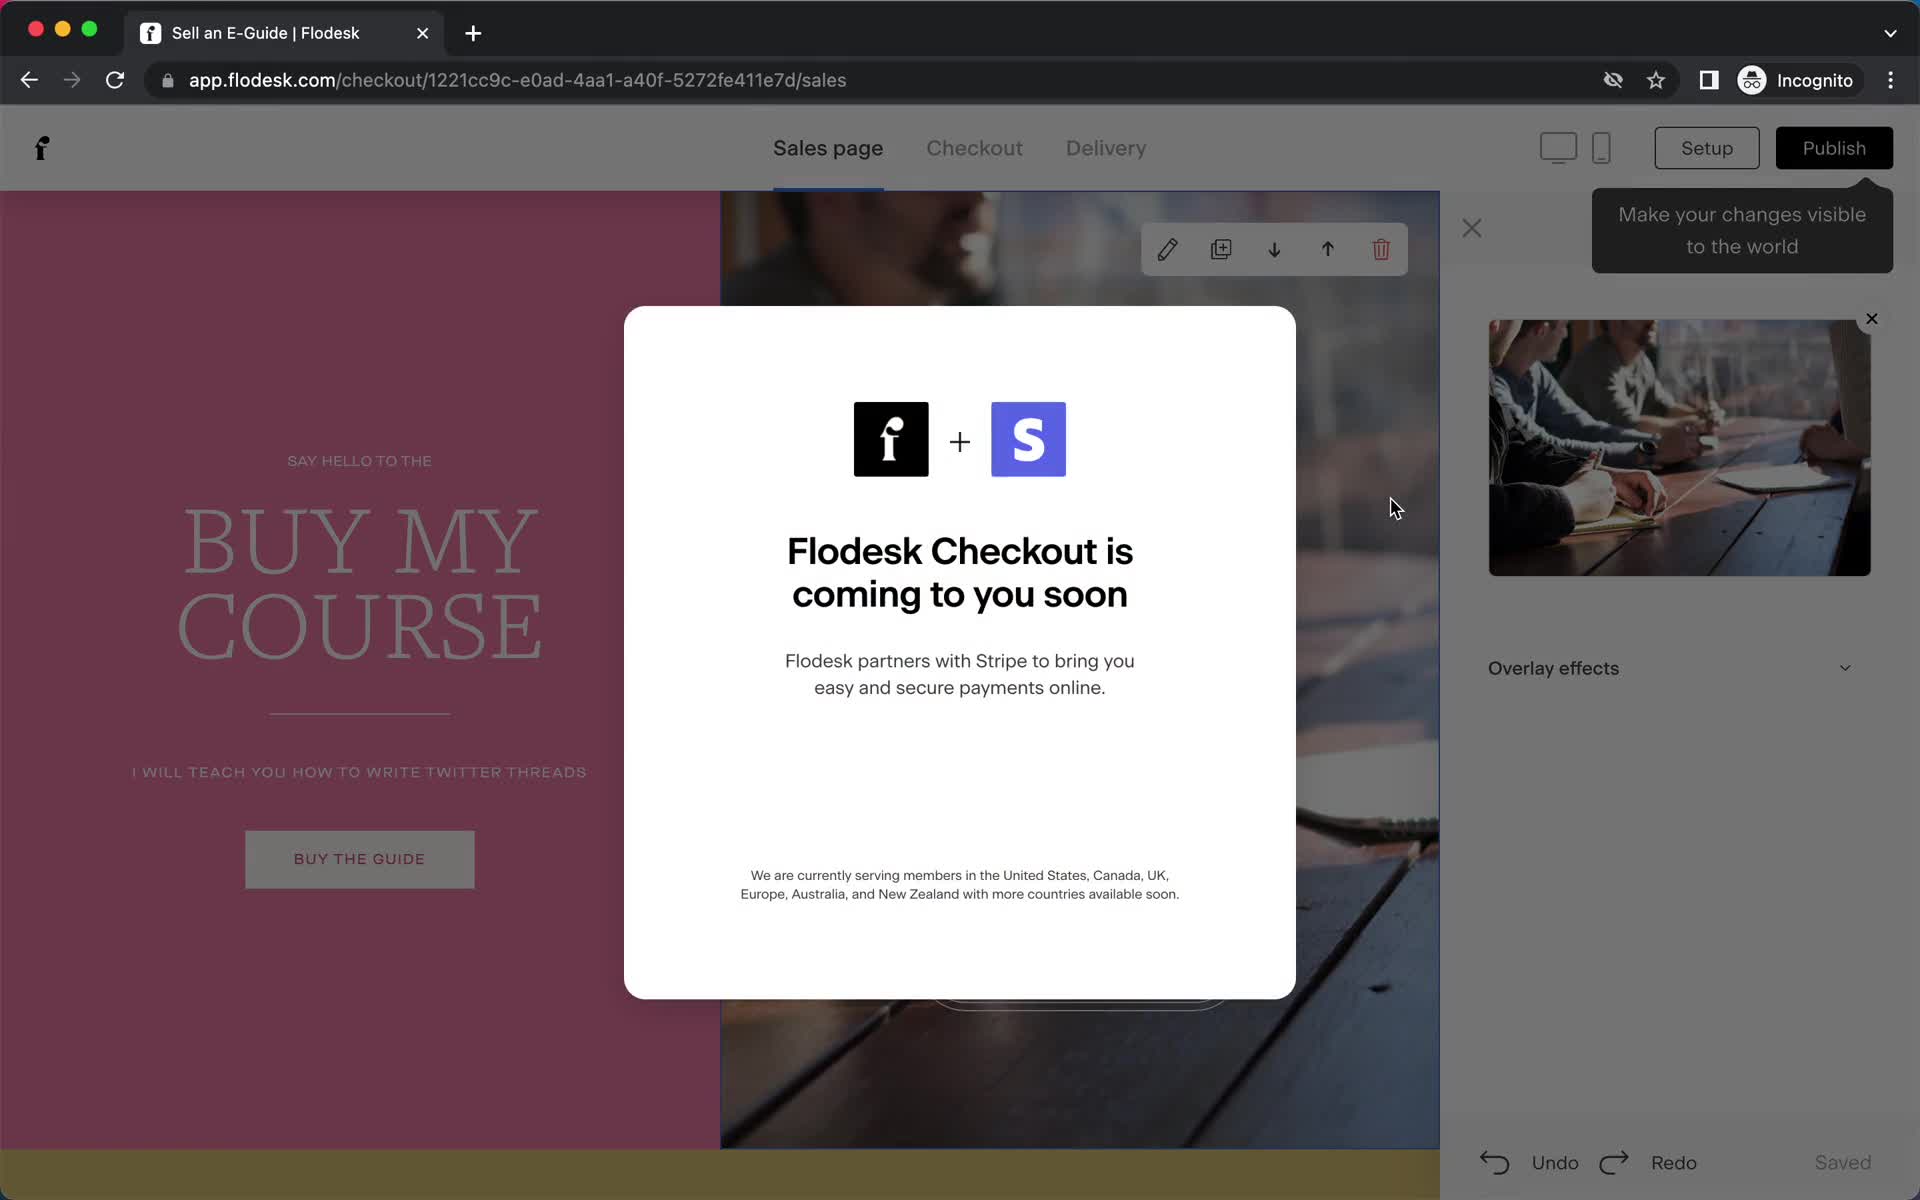Click the edit pencil icon in toolbar
This screenshot has width=1920, height=1200.
[x=1168, y=249]
